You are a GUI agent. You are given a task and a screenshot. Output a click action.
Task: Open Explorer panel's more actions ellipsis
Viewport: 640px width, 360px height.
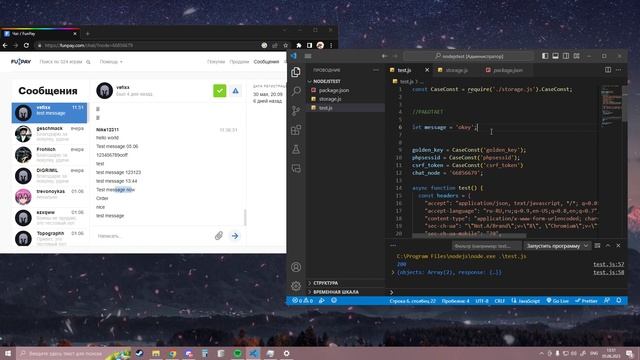376,70
